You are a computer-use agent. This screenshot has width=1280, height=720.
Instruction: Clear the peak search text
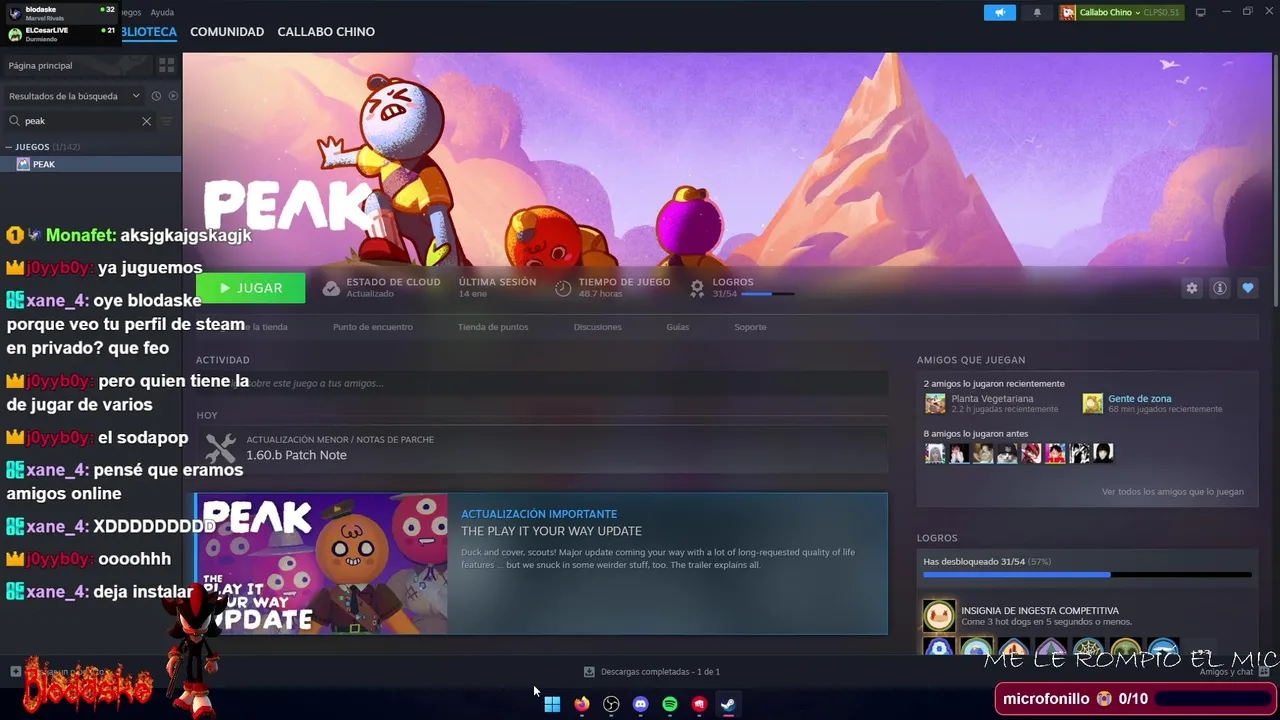tap(146, 121)
